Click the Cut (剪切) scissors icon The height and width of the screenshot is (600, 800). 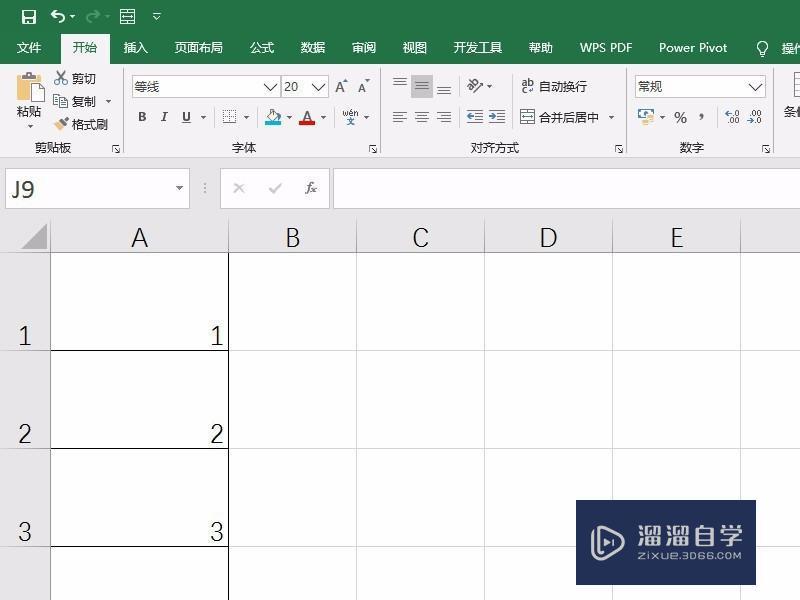[x=62, y=76]
